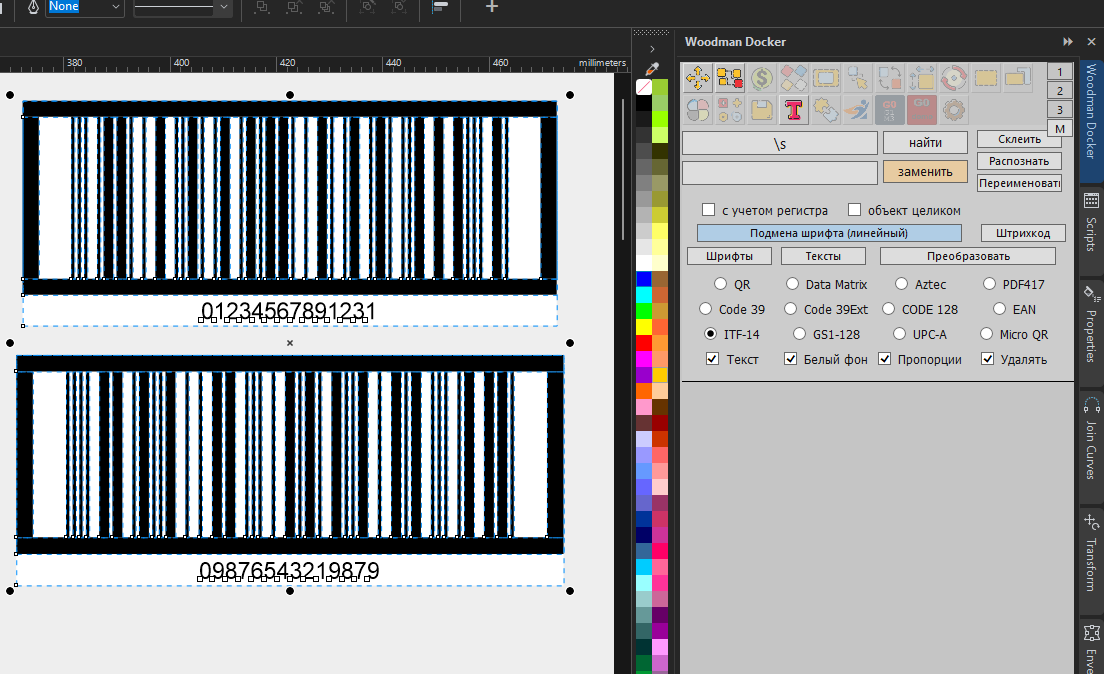Select the PDF417 radio button
Screen dimensions: 1104x674
tap(989, 284)
